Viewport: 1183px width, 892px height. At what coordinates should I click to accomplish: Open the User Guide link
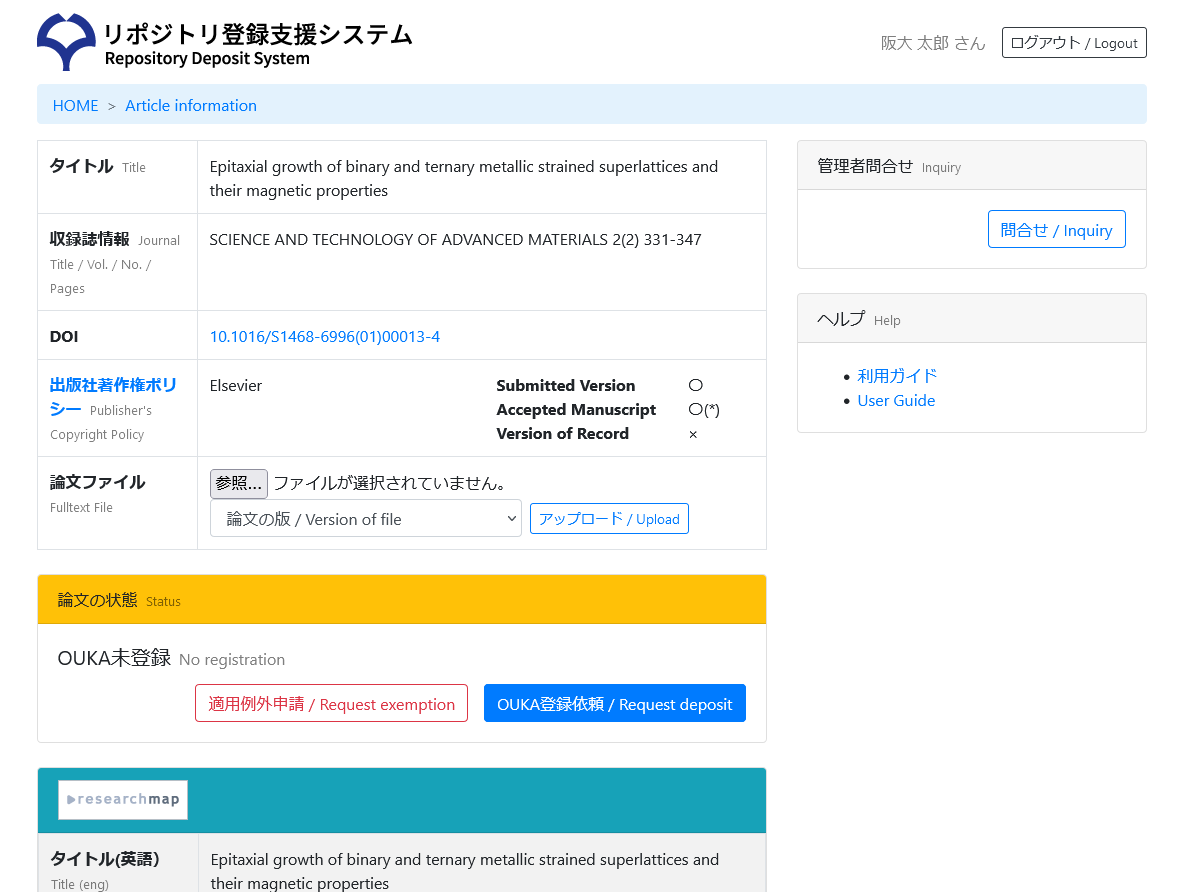click(896, 401)
